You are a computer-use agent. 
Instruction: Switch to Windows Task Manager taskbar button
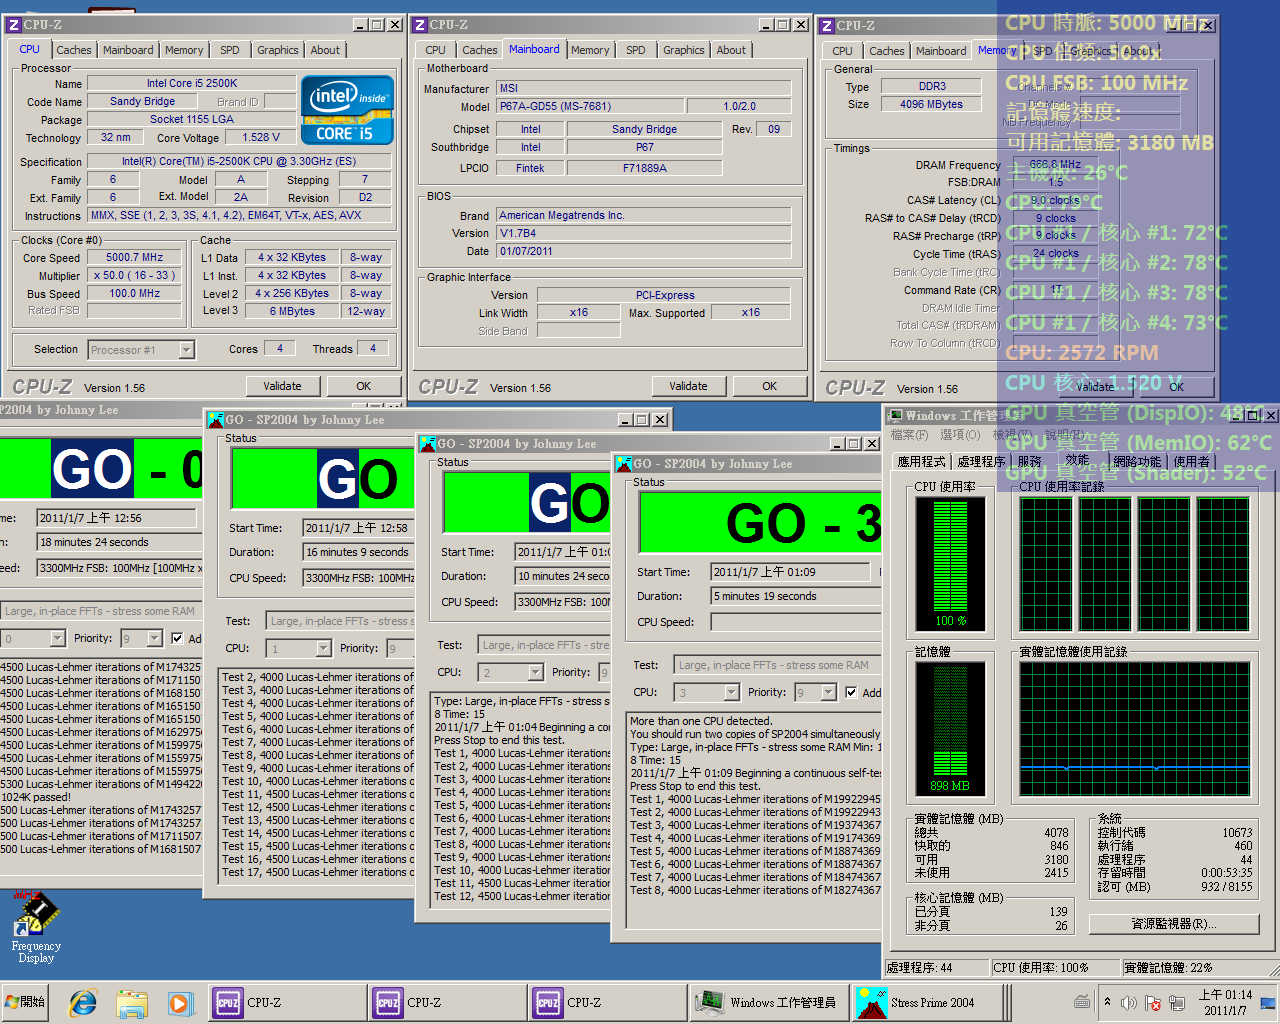768,1002
